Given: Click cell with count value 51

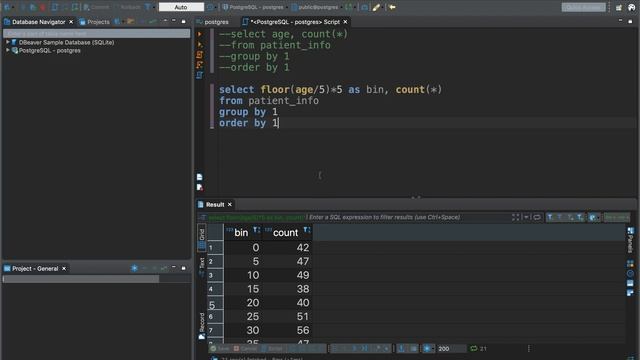Looking at the screenshot, I should click(287, 316).
